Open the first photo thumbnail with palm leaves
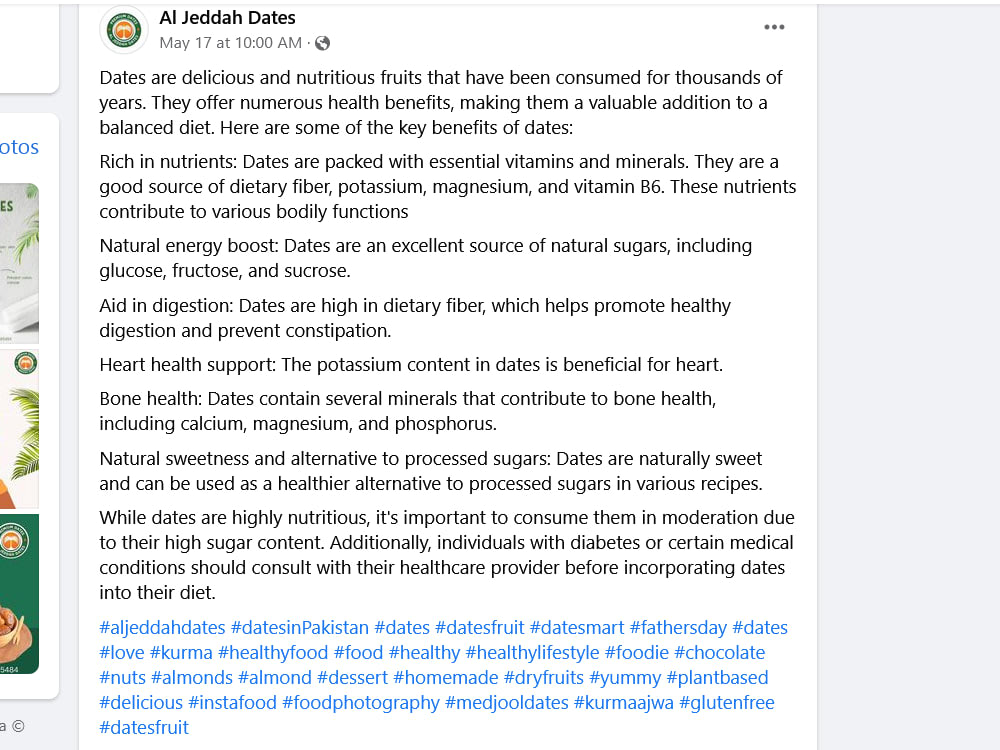The image size is (1000, 750). pyautogui.click(x=19, y=263)
